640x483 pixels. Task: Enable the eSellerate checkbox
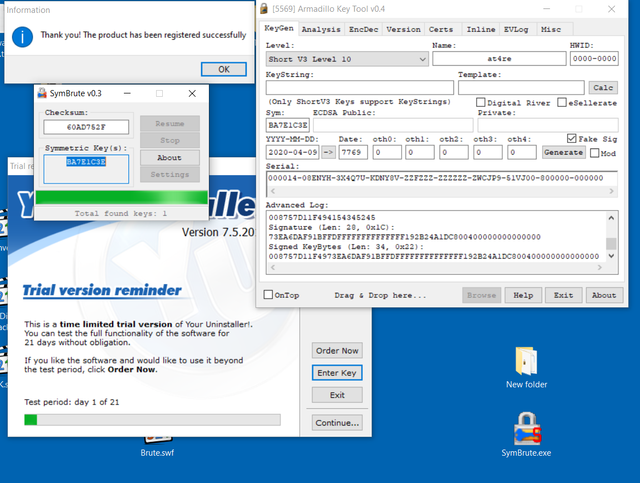pyautogui.click(x=562, y=102)
